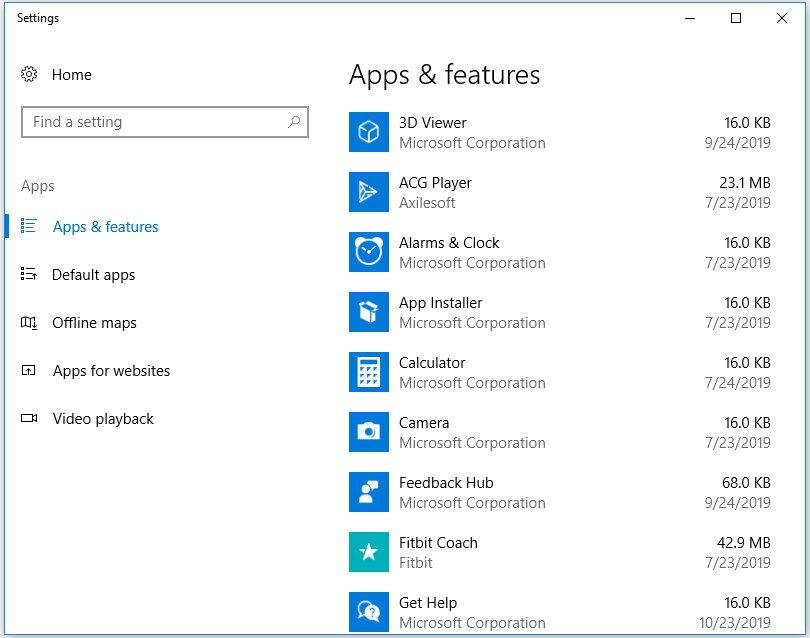Go to Settings Home
The height and width of the screenshot is (638, 810).
coord(71,75)
